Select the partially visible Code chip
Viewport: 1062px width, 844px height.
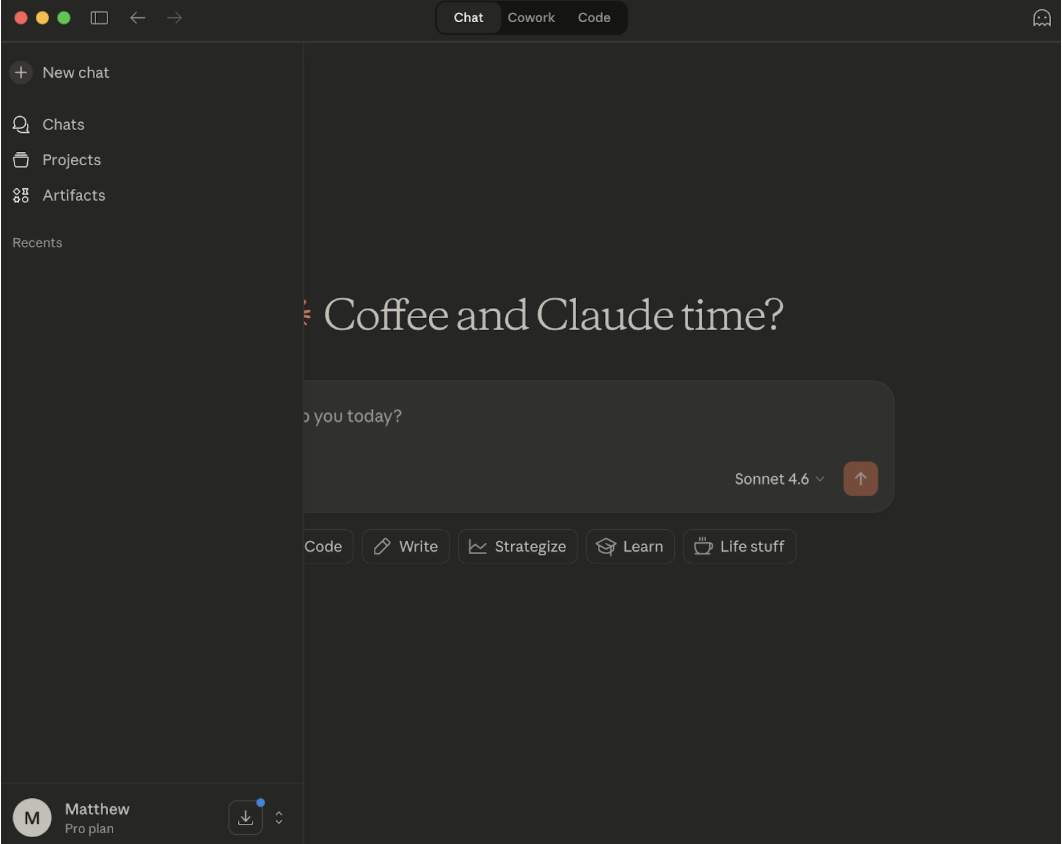click(x=327, y=547)
